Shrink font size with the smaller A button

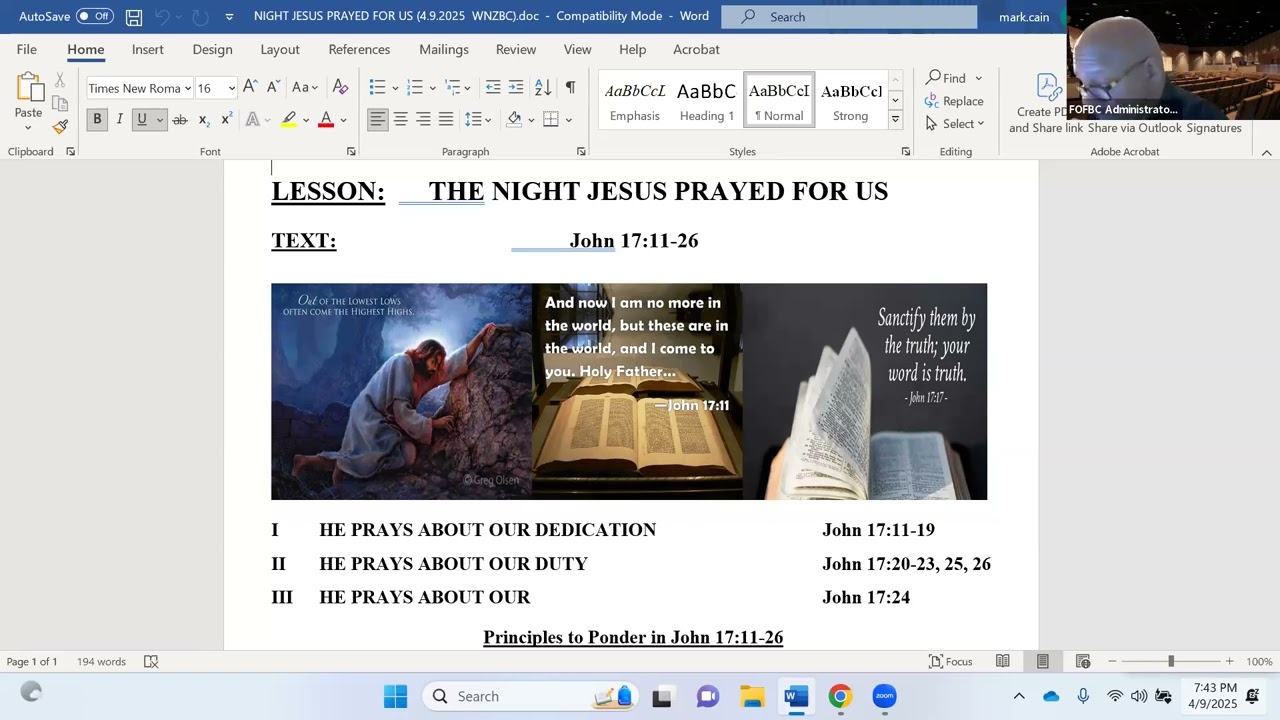[x=273, y=88]
